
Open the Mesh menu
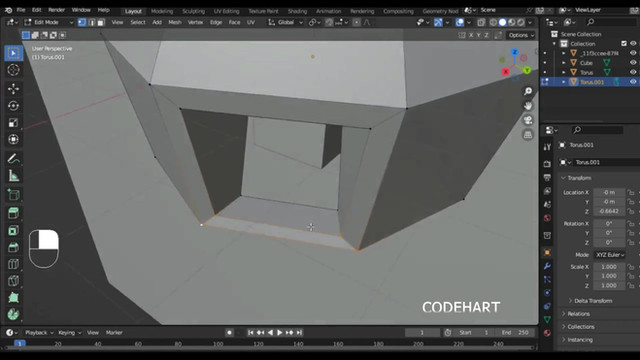click(175, 22)
